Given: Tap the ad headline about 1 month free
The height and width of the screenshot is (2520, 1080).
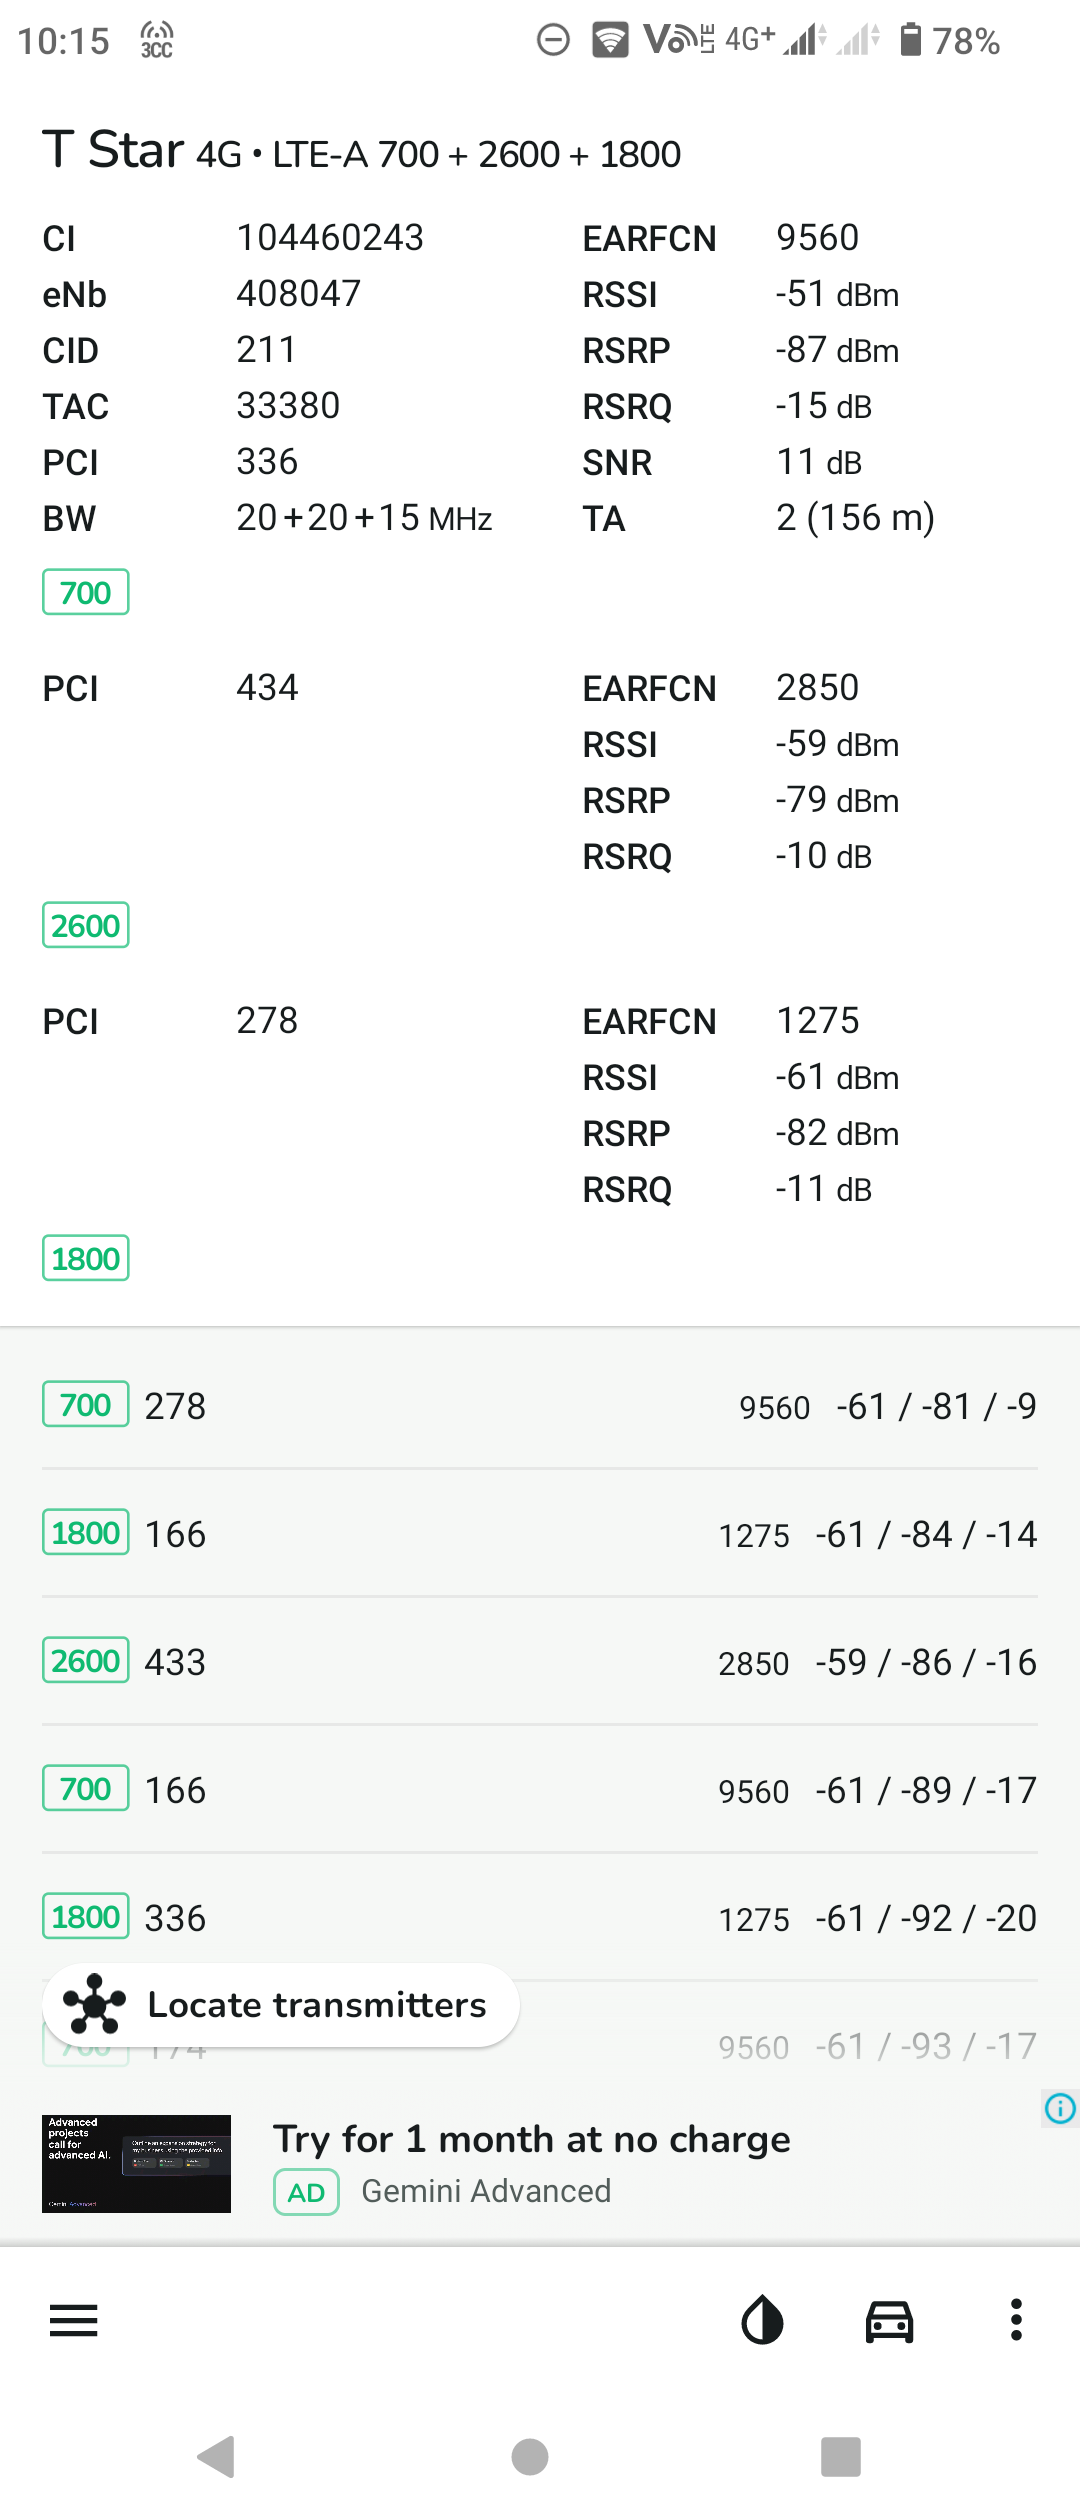Looking at the screenshot, I should tap(531, 2139).
